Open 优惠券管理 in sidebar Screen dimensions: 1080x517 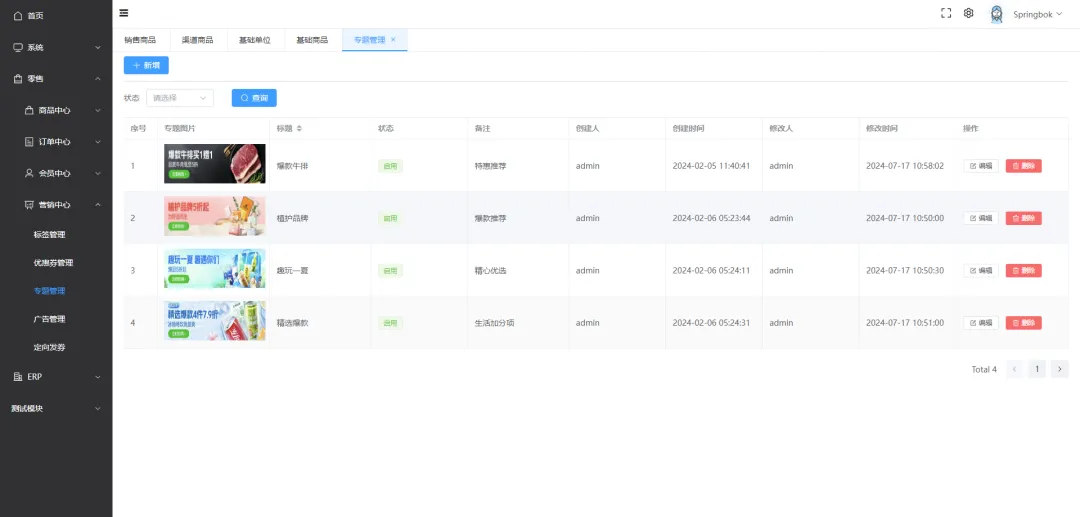(x=53, y=263)
